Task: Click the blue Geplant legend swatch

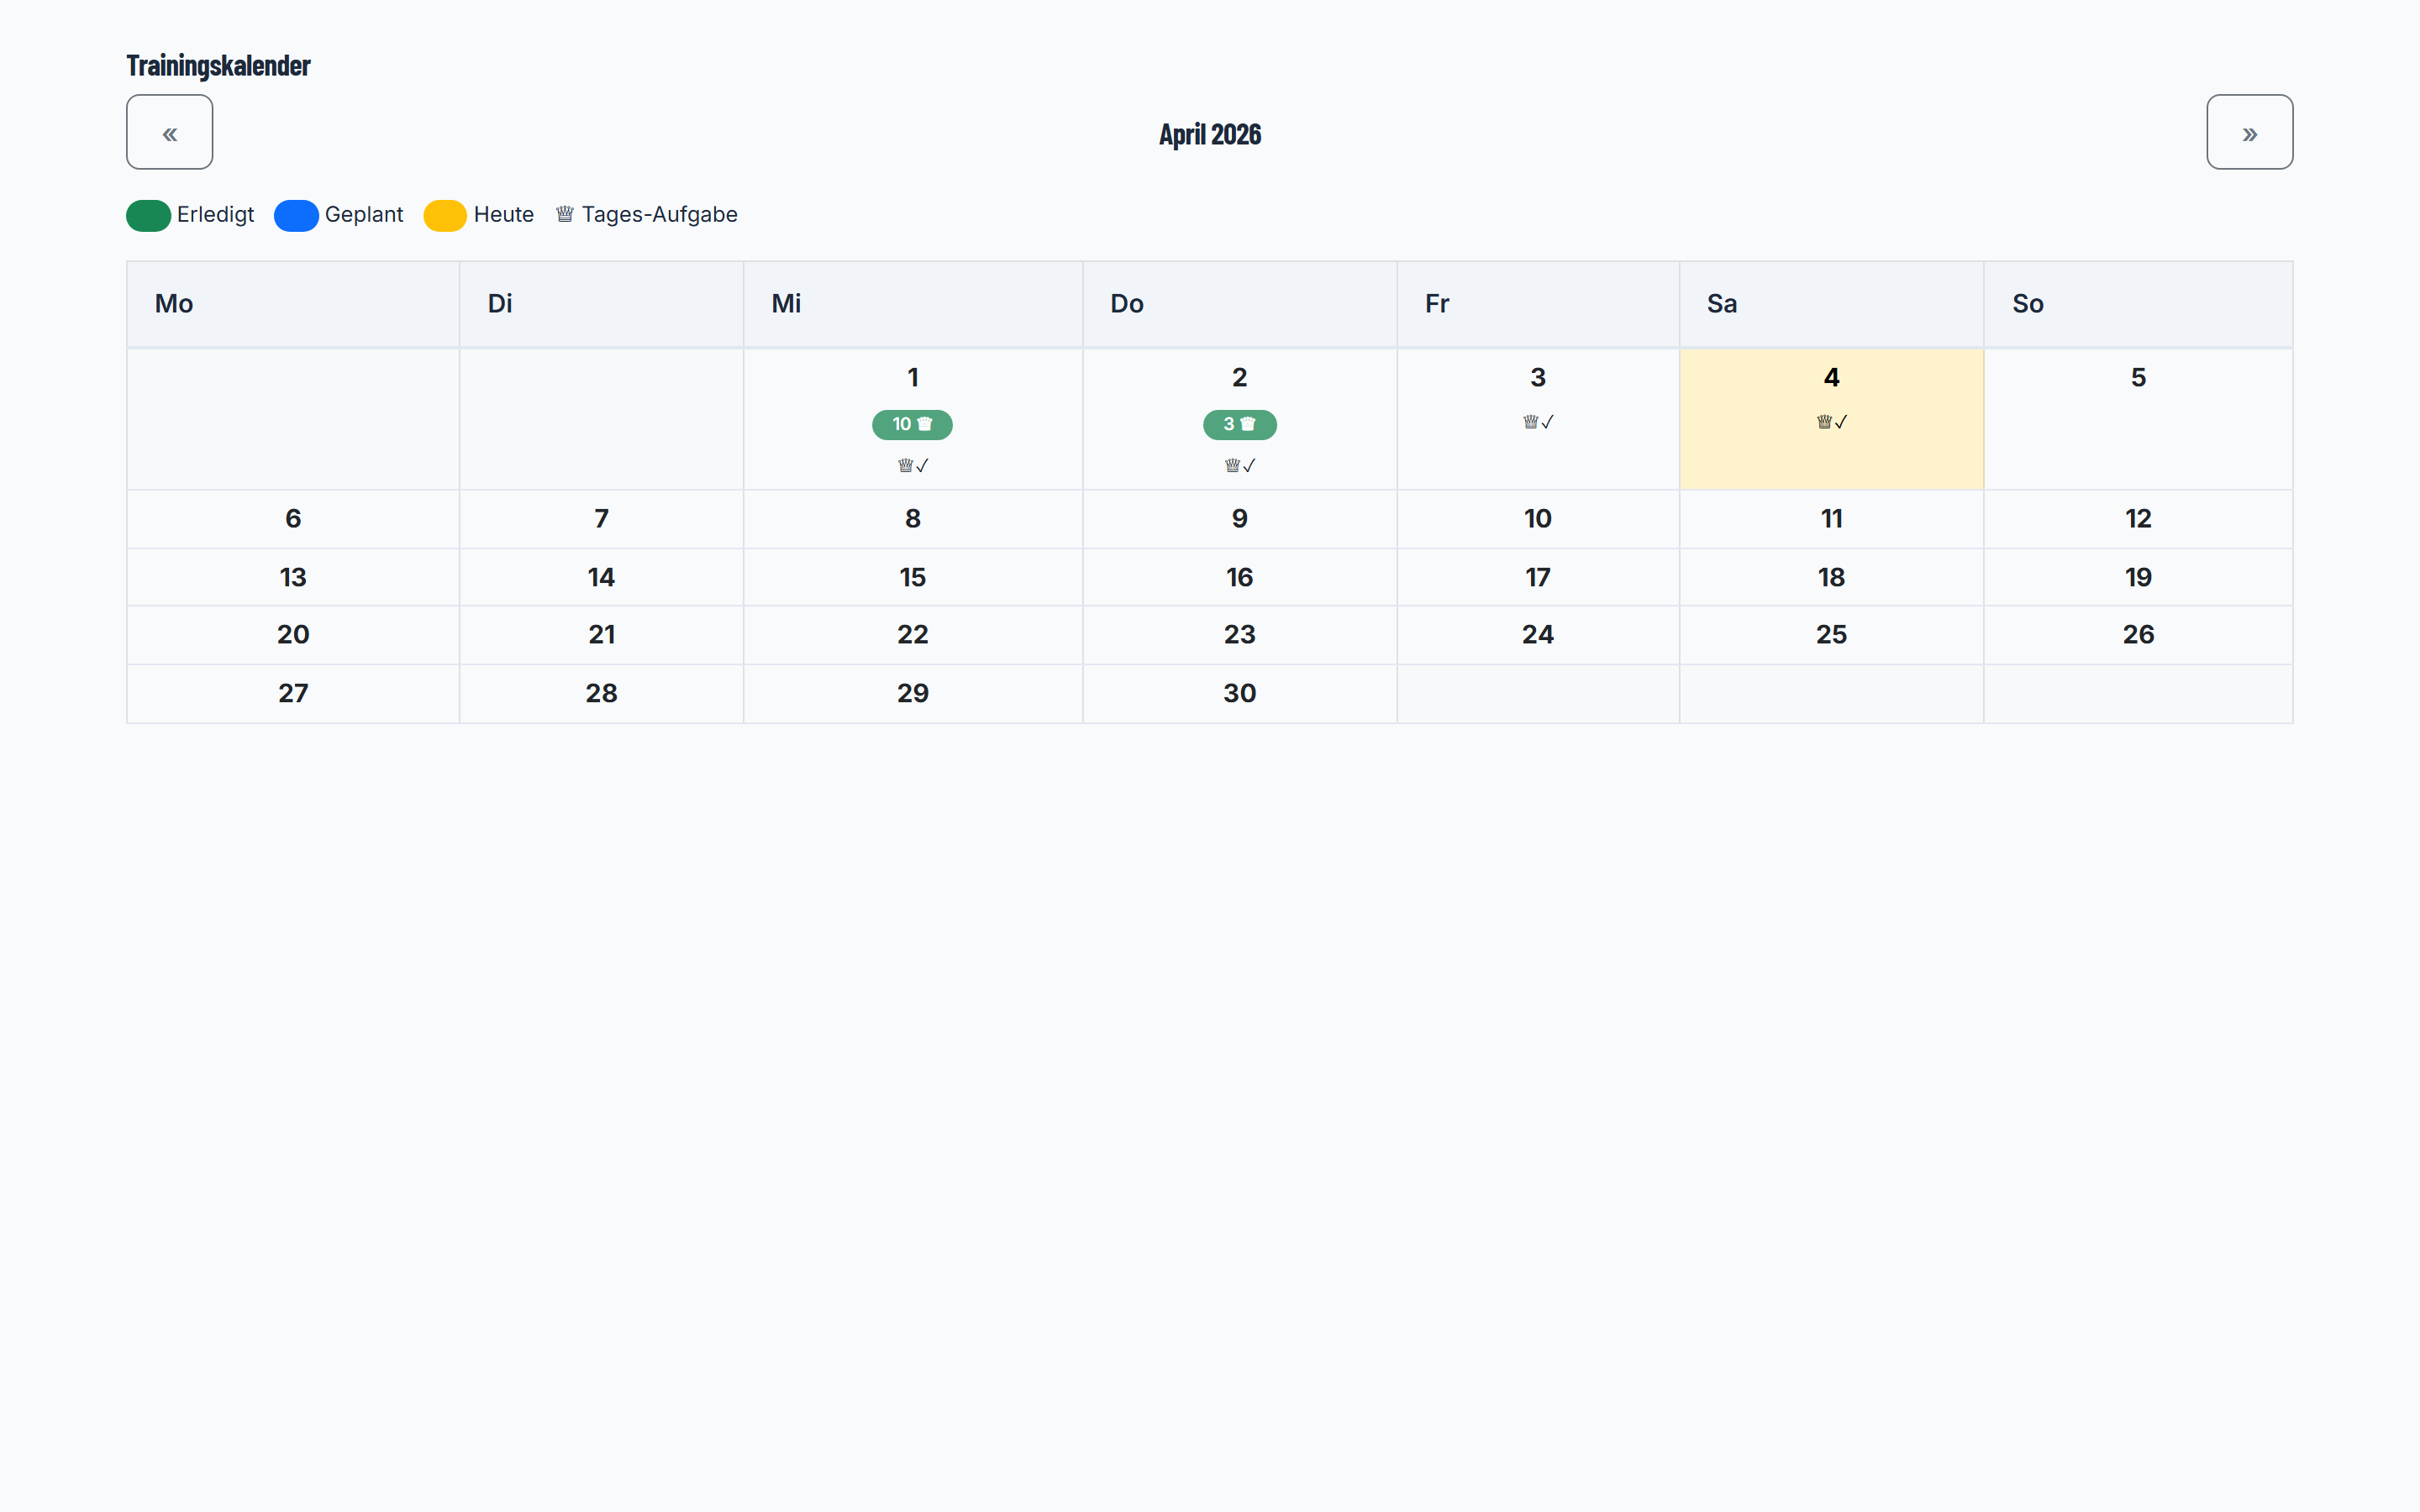Action: coord(296,215)
